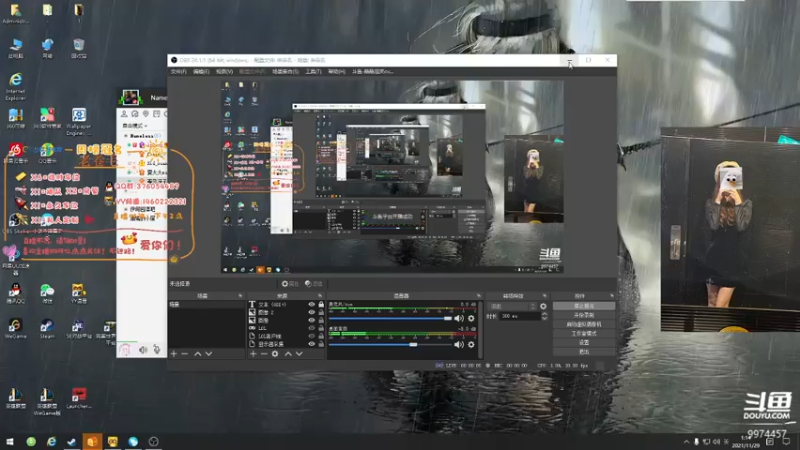
Task: Toggle visibility of the LOL source
Action: 311,328
